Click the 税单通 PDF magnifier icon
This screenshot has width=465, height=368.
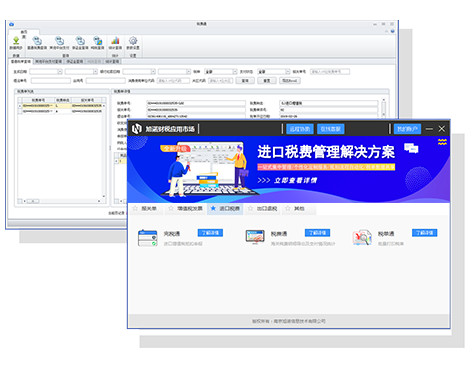point(362,237)
